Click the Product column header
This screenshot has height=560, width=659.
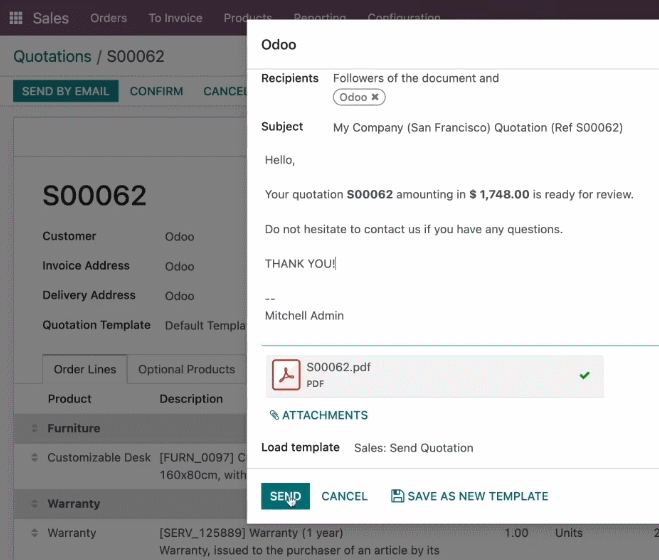69,399
